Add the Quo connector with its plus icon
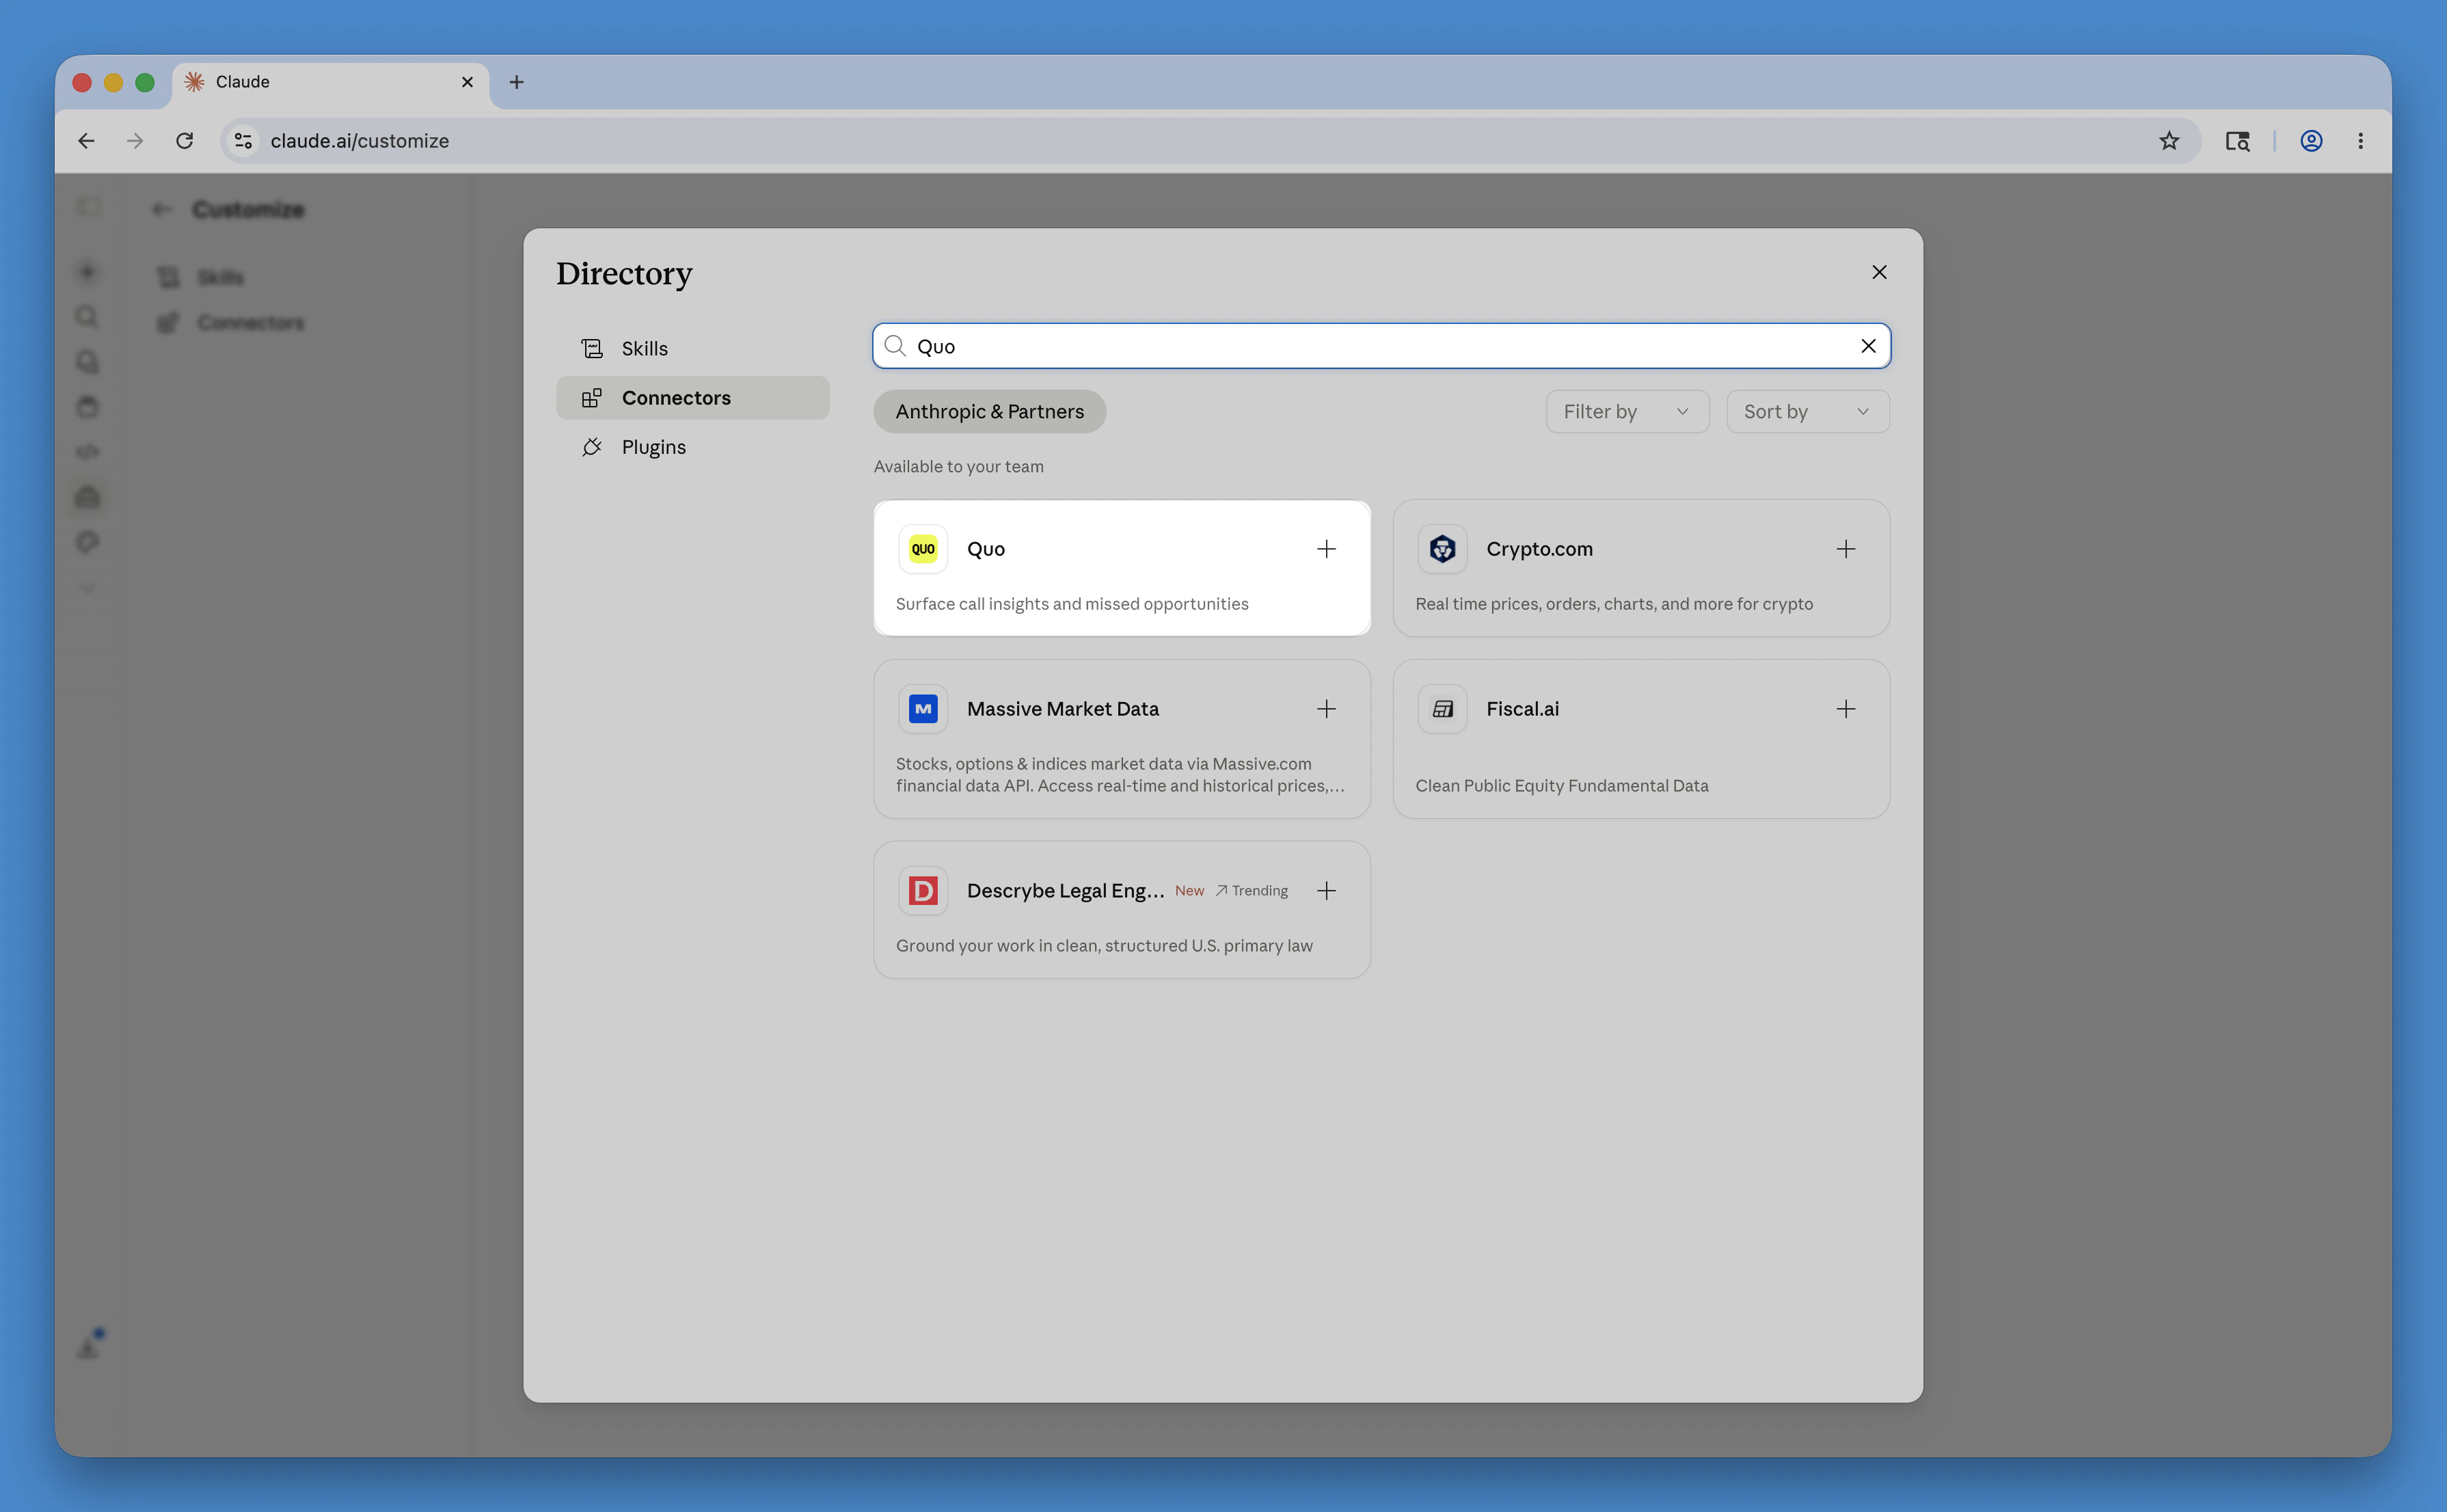2447x1512 pixels. (x=1326, y=549)
